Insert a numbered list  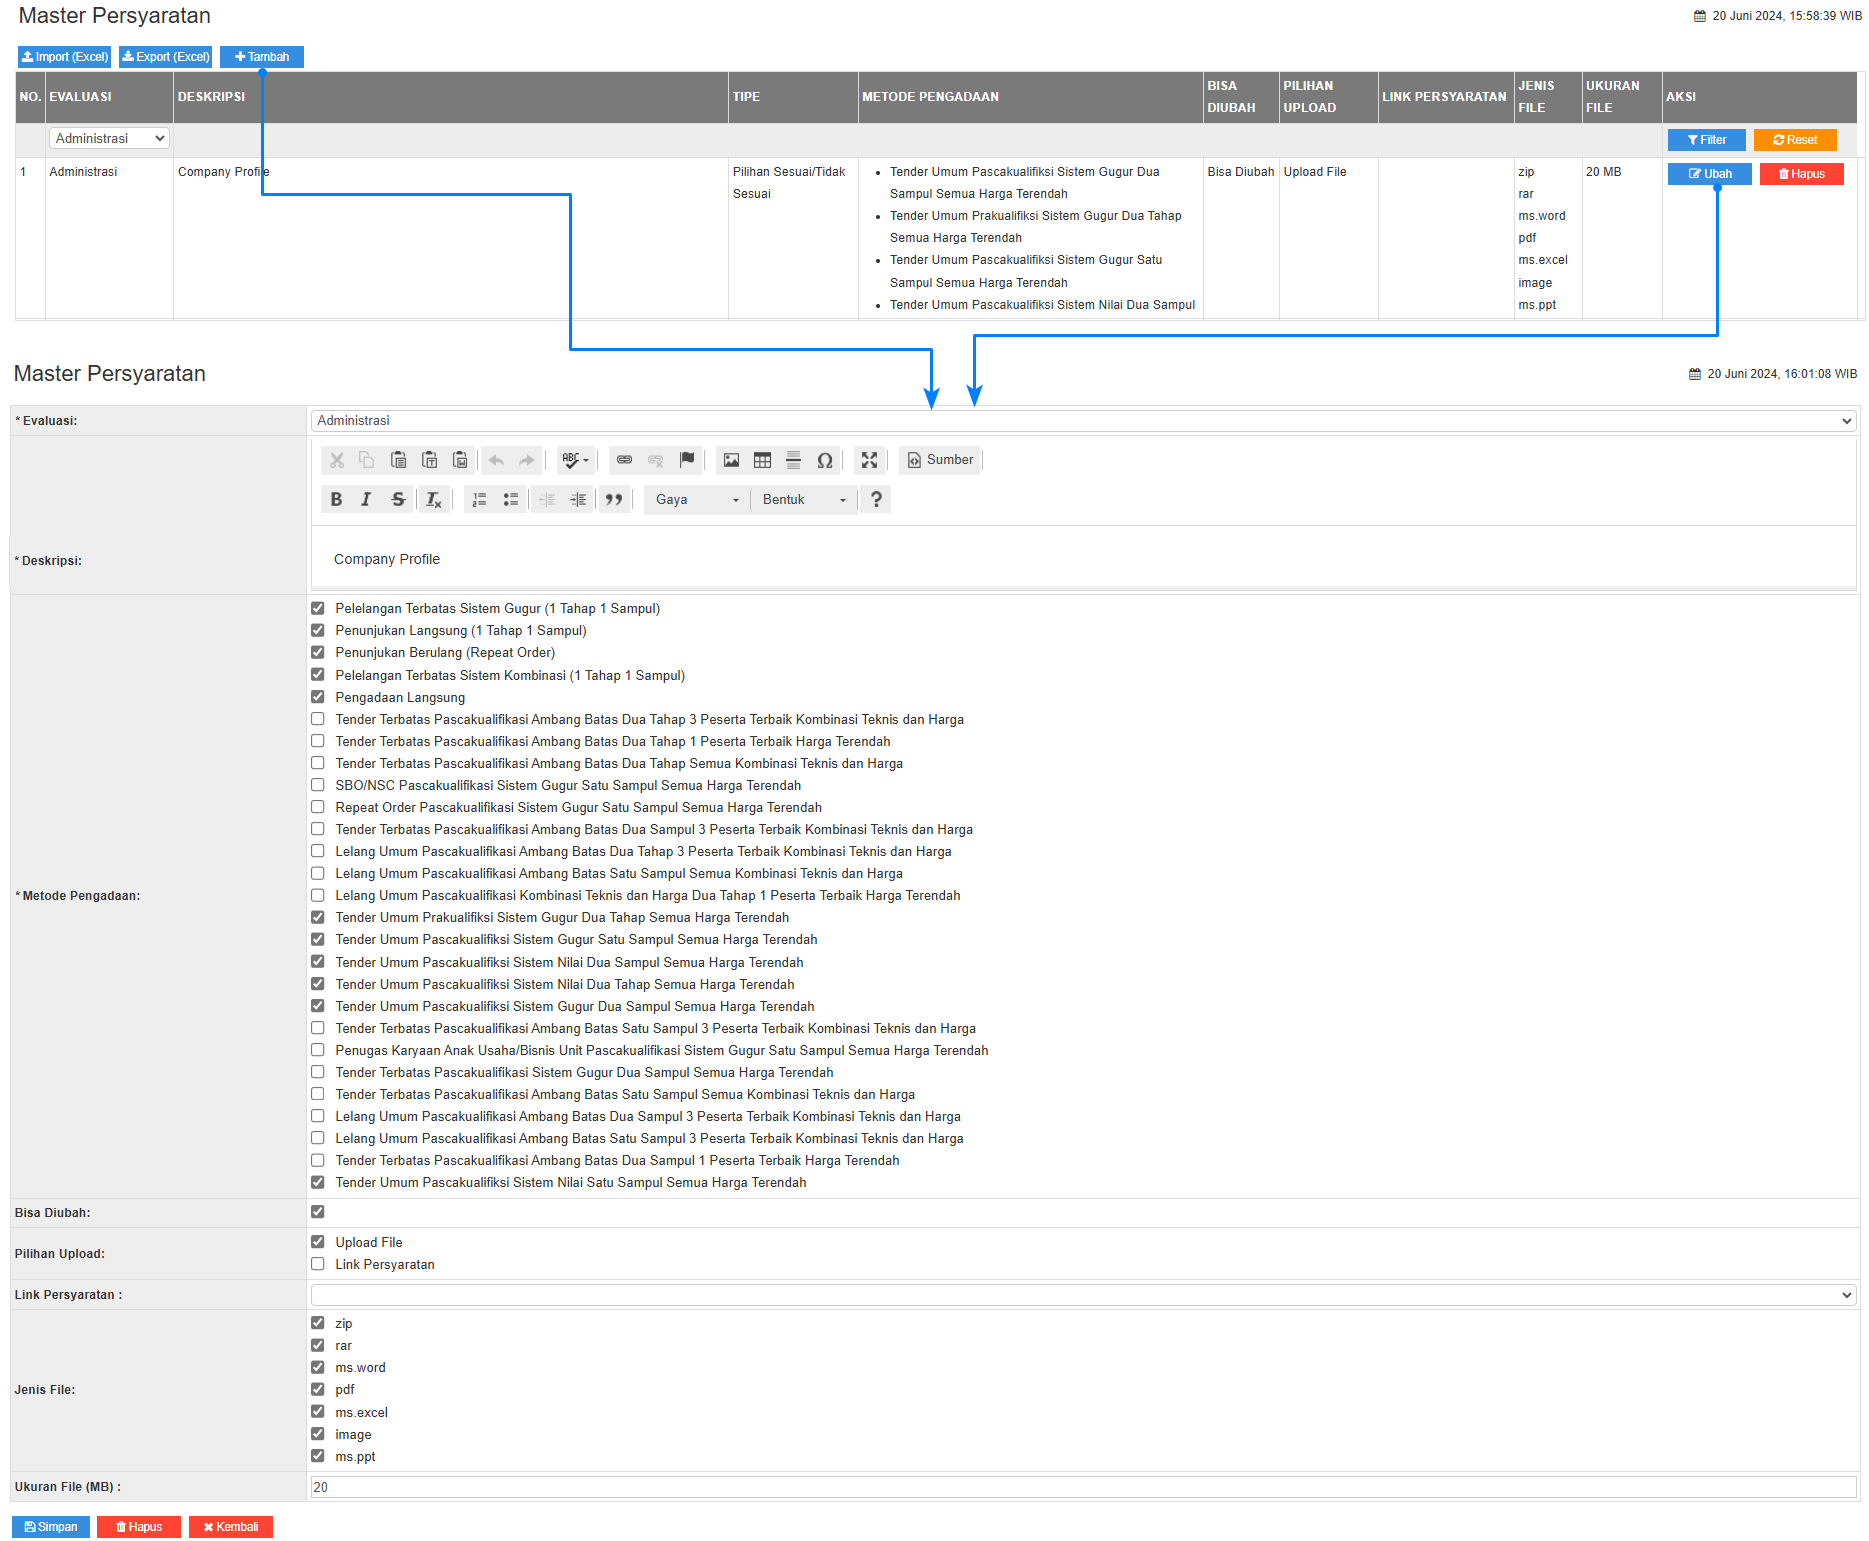480,500
